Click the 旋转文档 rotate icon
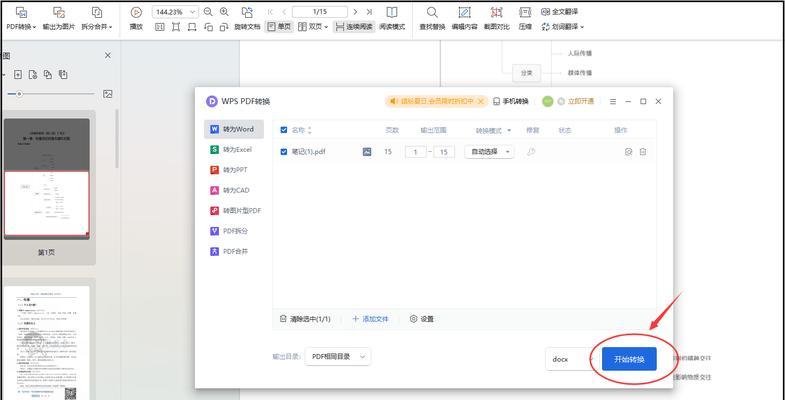The image size is (785, 400). pyautogui.click(x=247, y=19)
